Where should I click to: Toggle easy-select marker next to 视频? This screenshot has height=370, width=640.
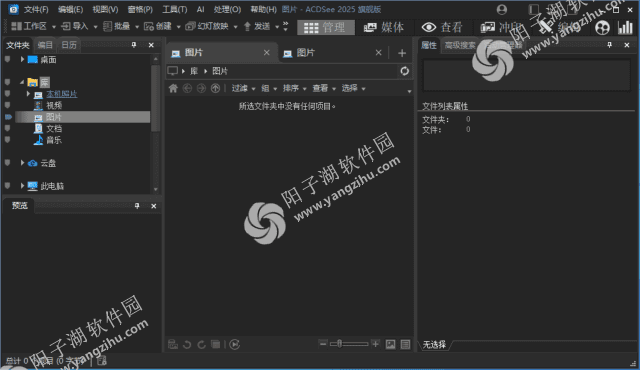tap(7, 105)
